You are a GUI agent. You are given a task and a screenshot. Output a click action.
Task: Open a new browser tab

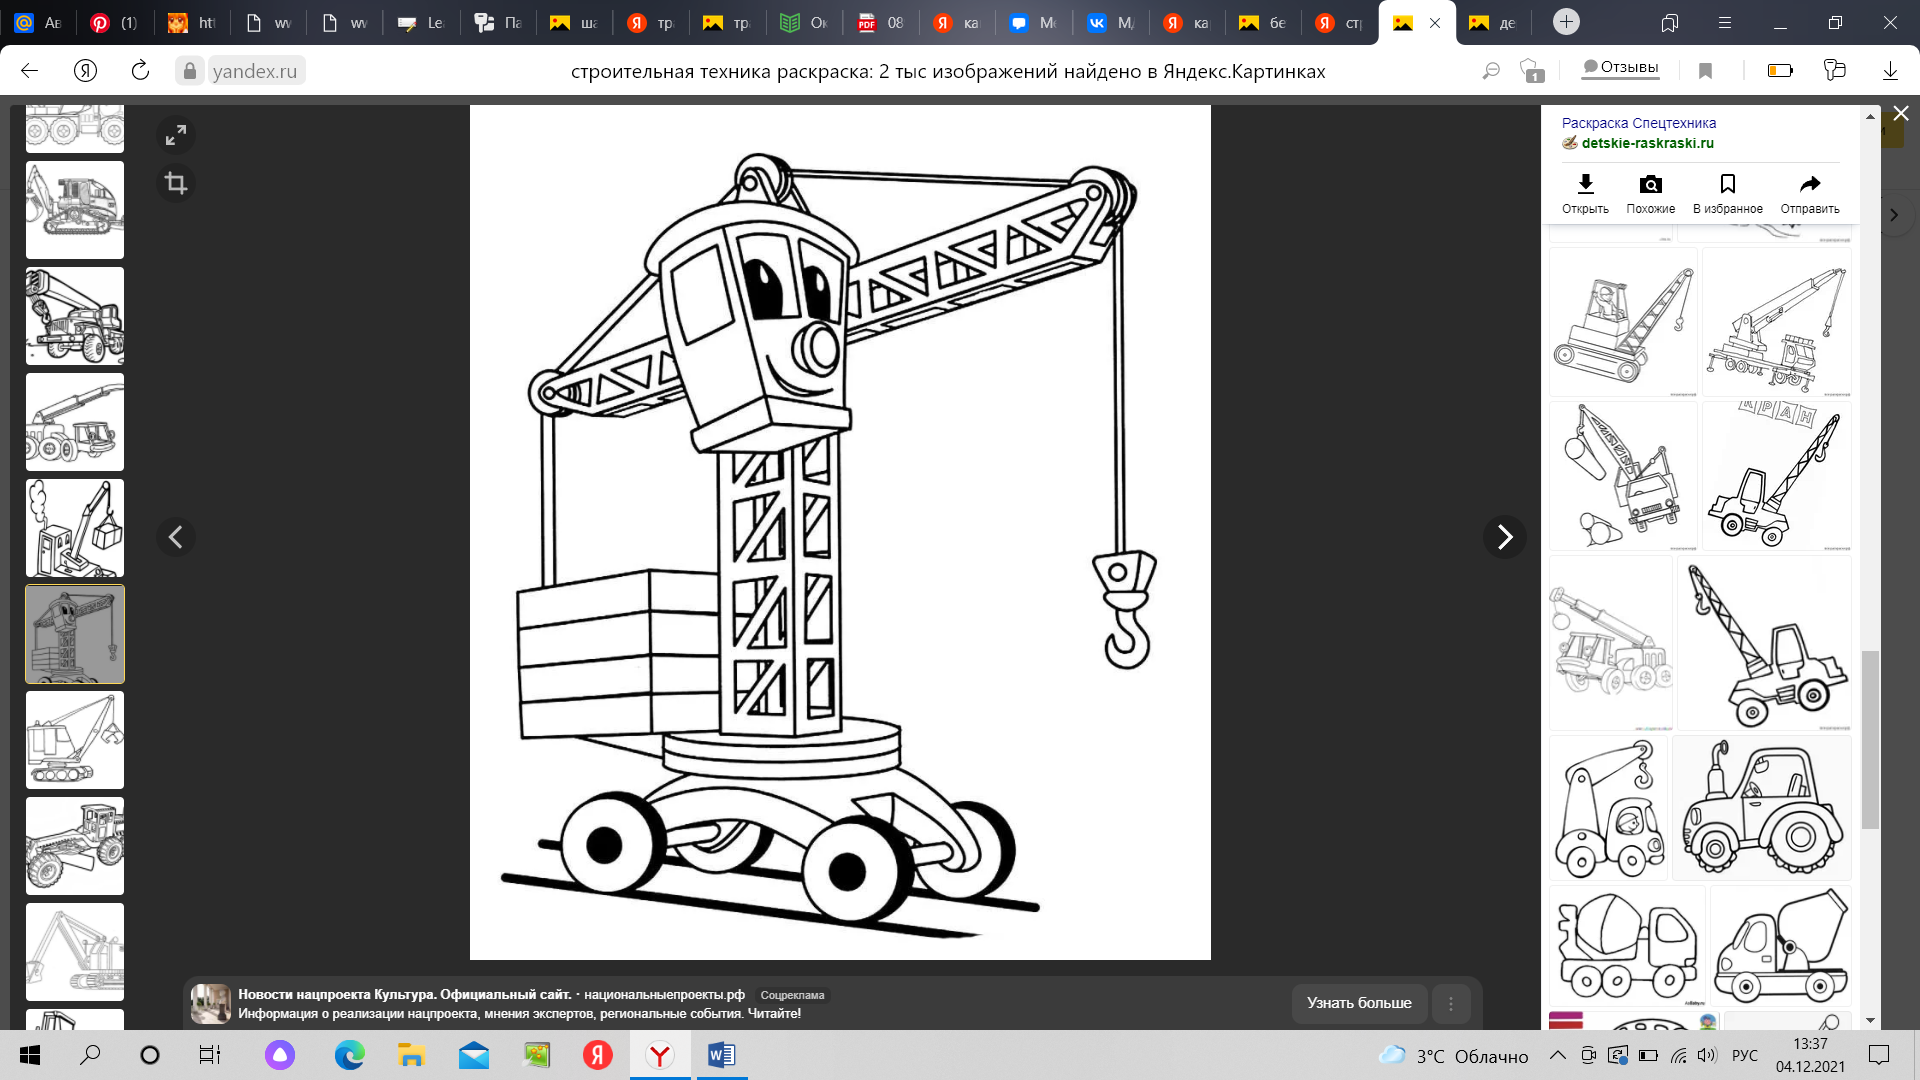click(1566, 22)
